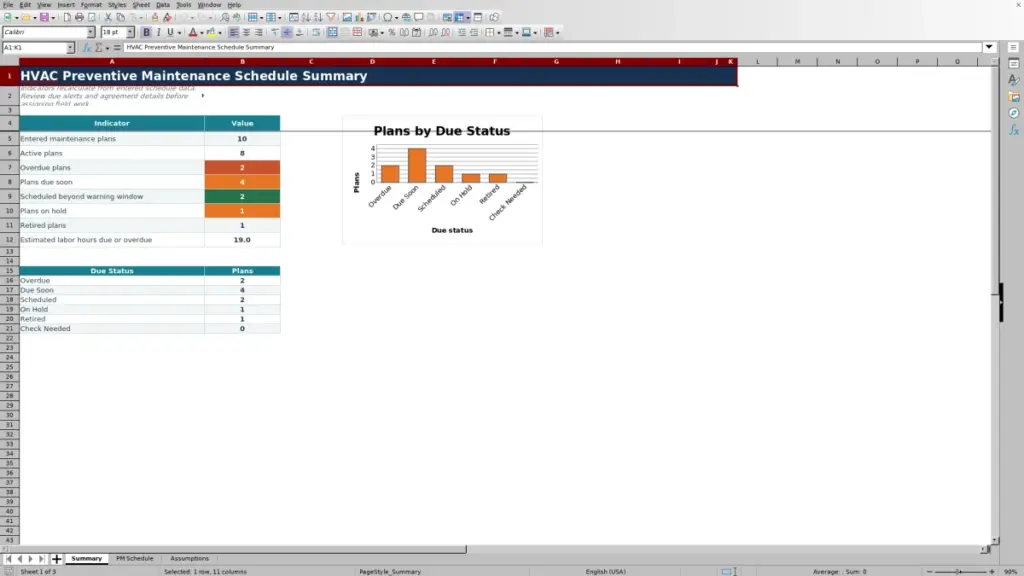Image resolution: width=1024 pixels, height=576 pixels.
Task: Open the Font Size dropdown list
Action: click(x=130, y=32)
